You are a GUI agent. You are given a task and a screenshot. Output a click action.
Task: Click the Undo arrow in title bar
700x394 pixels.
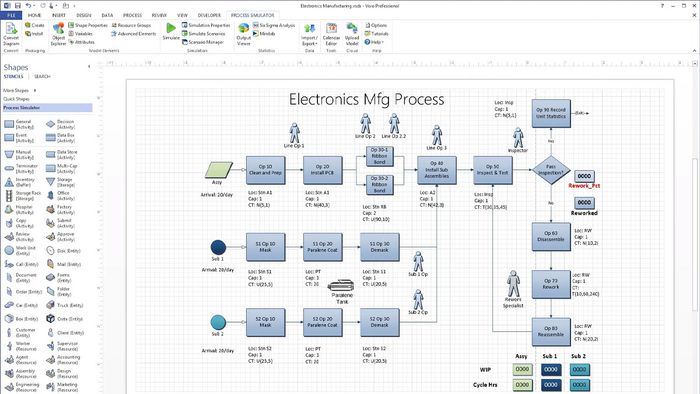pos(28,6)
